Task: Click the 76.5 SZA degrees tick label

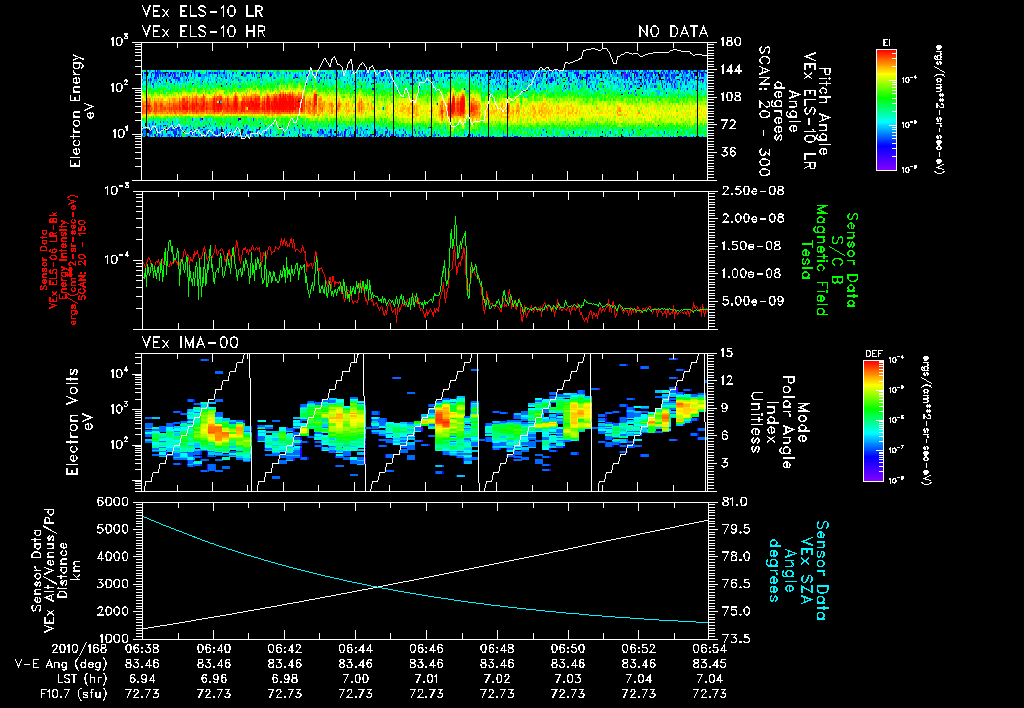Action: [735, 584]
